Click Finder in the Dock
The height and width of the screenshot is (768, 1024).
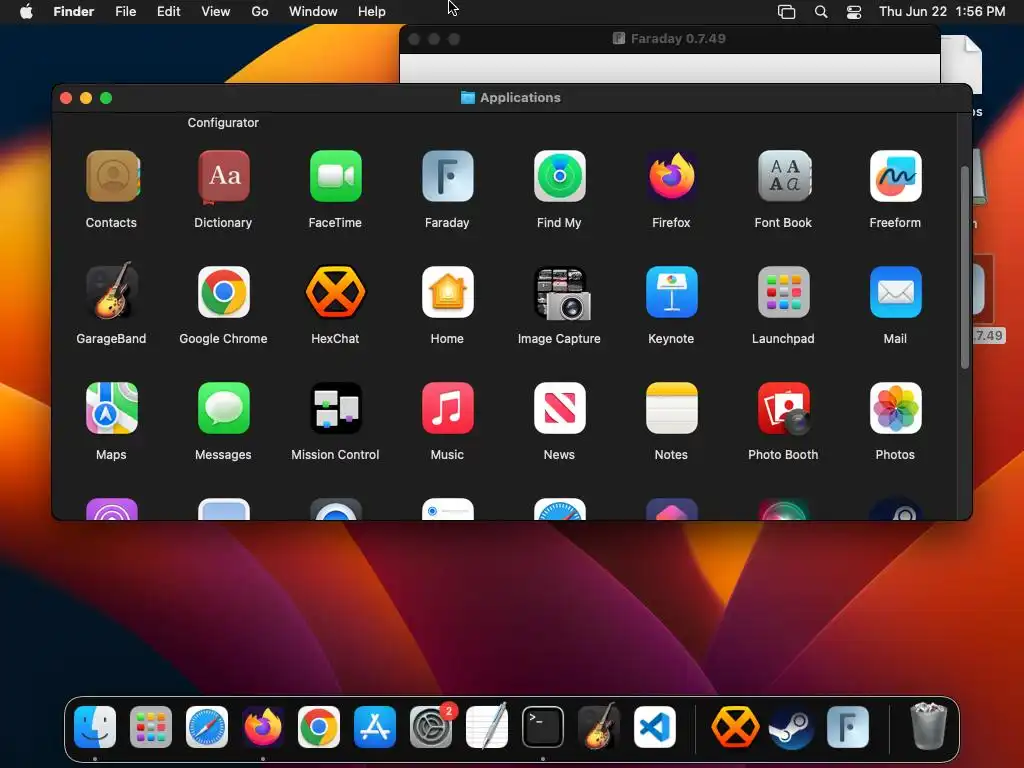95,727
